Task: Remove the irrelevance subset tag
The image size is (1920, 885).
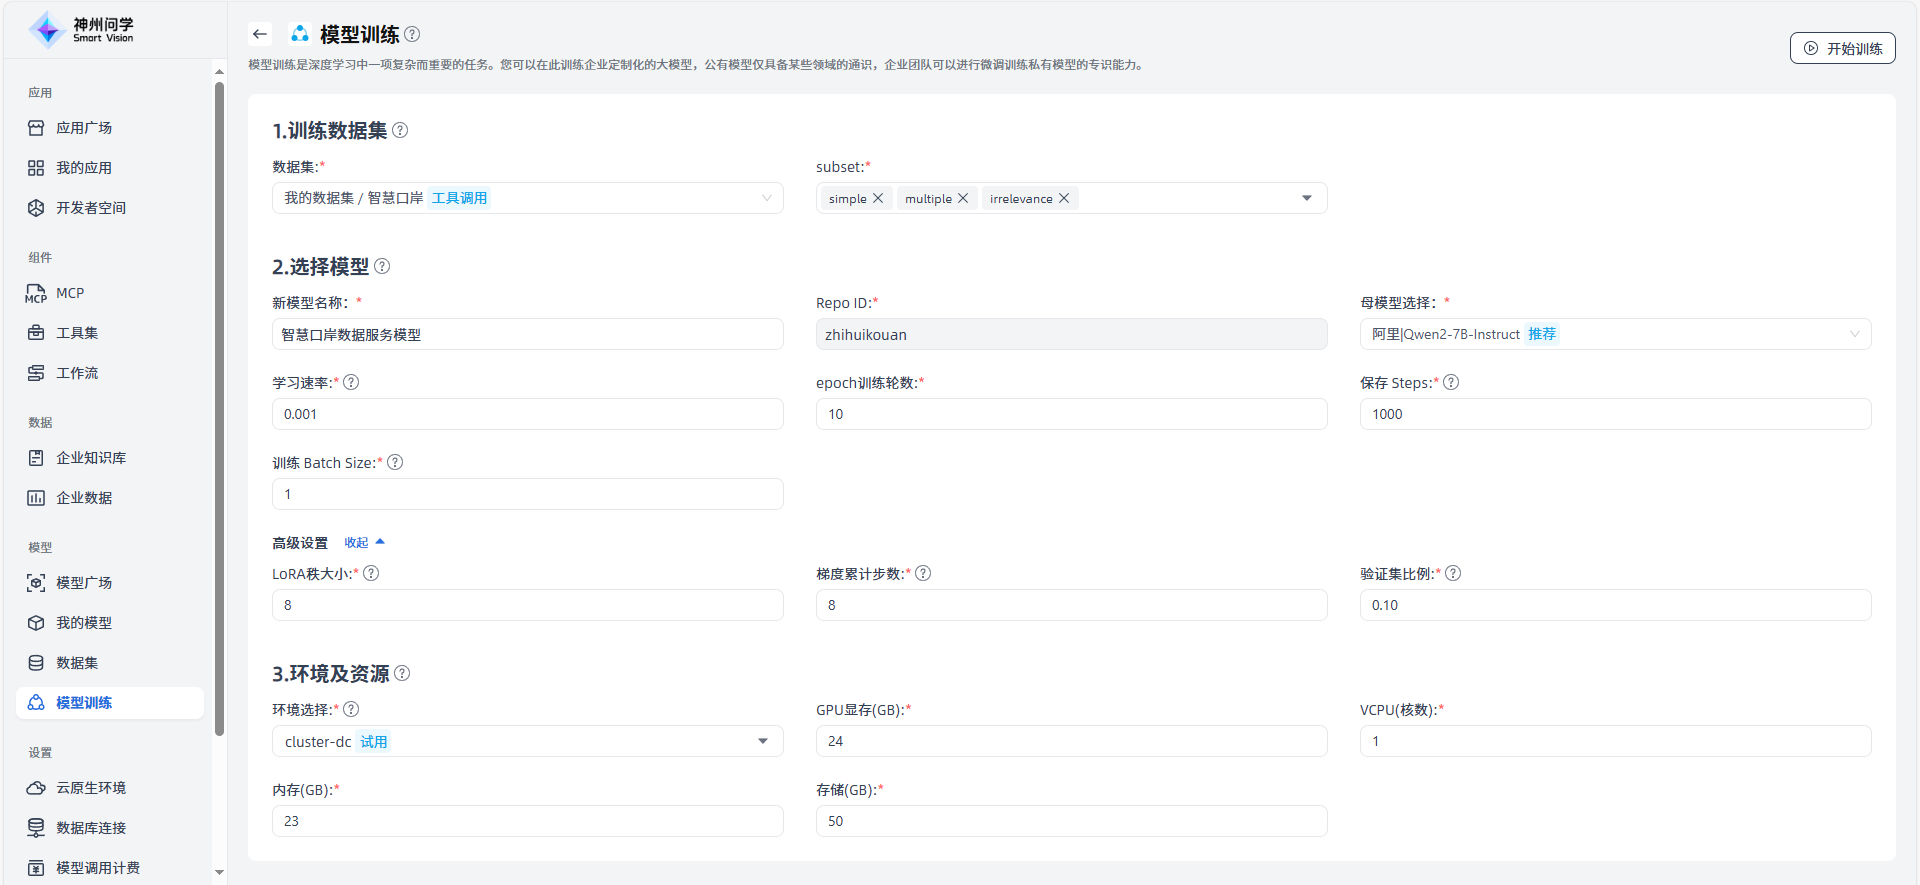Action: [1064, 198]
